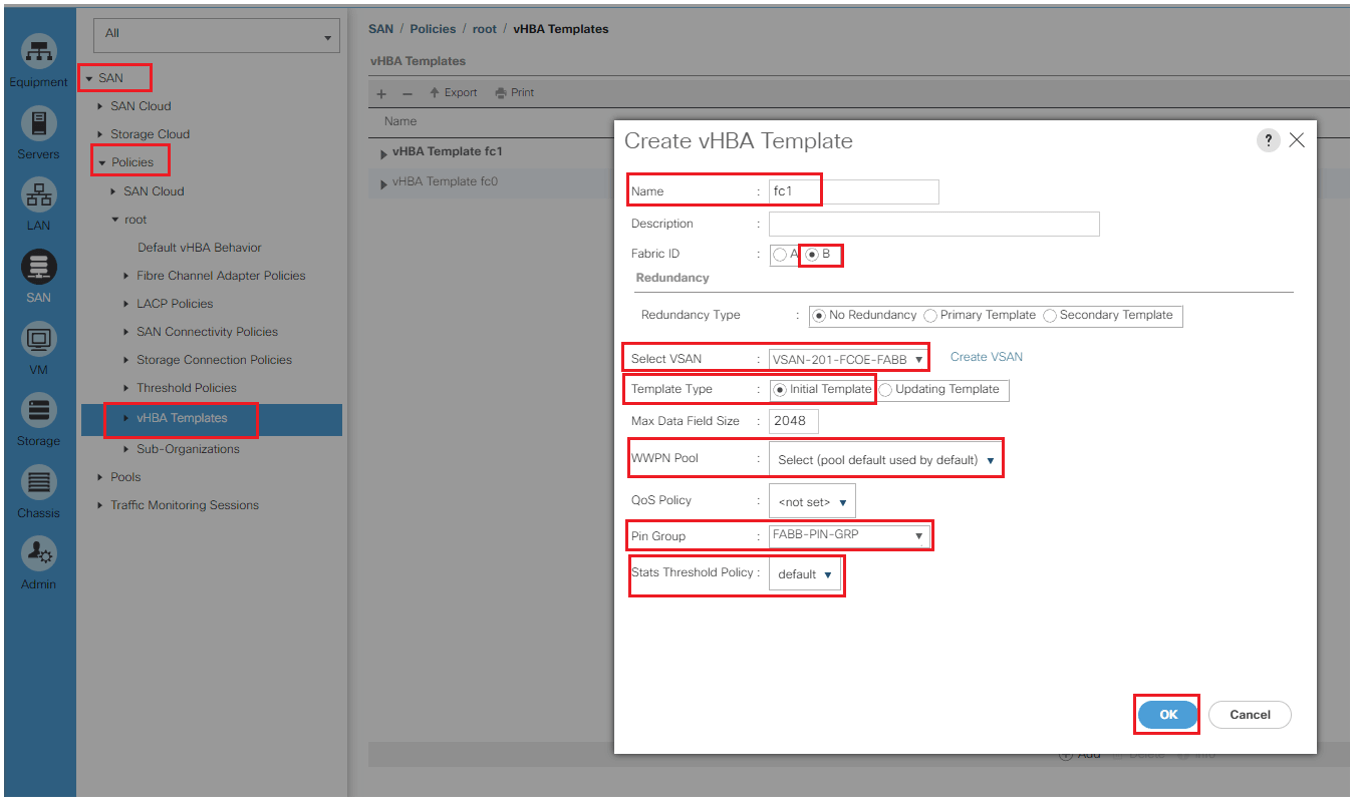
Task: Click the Cancel button
Action: [x=1250, y=715]
